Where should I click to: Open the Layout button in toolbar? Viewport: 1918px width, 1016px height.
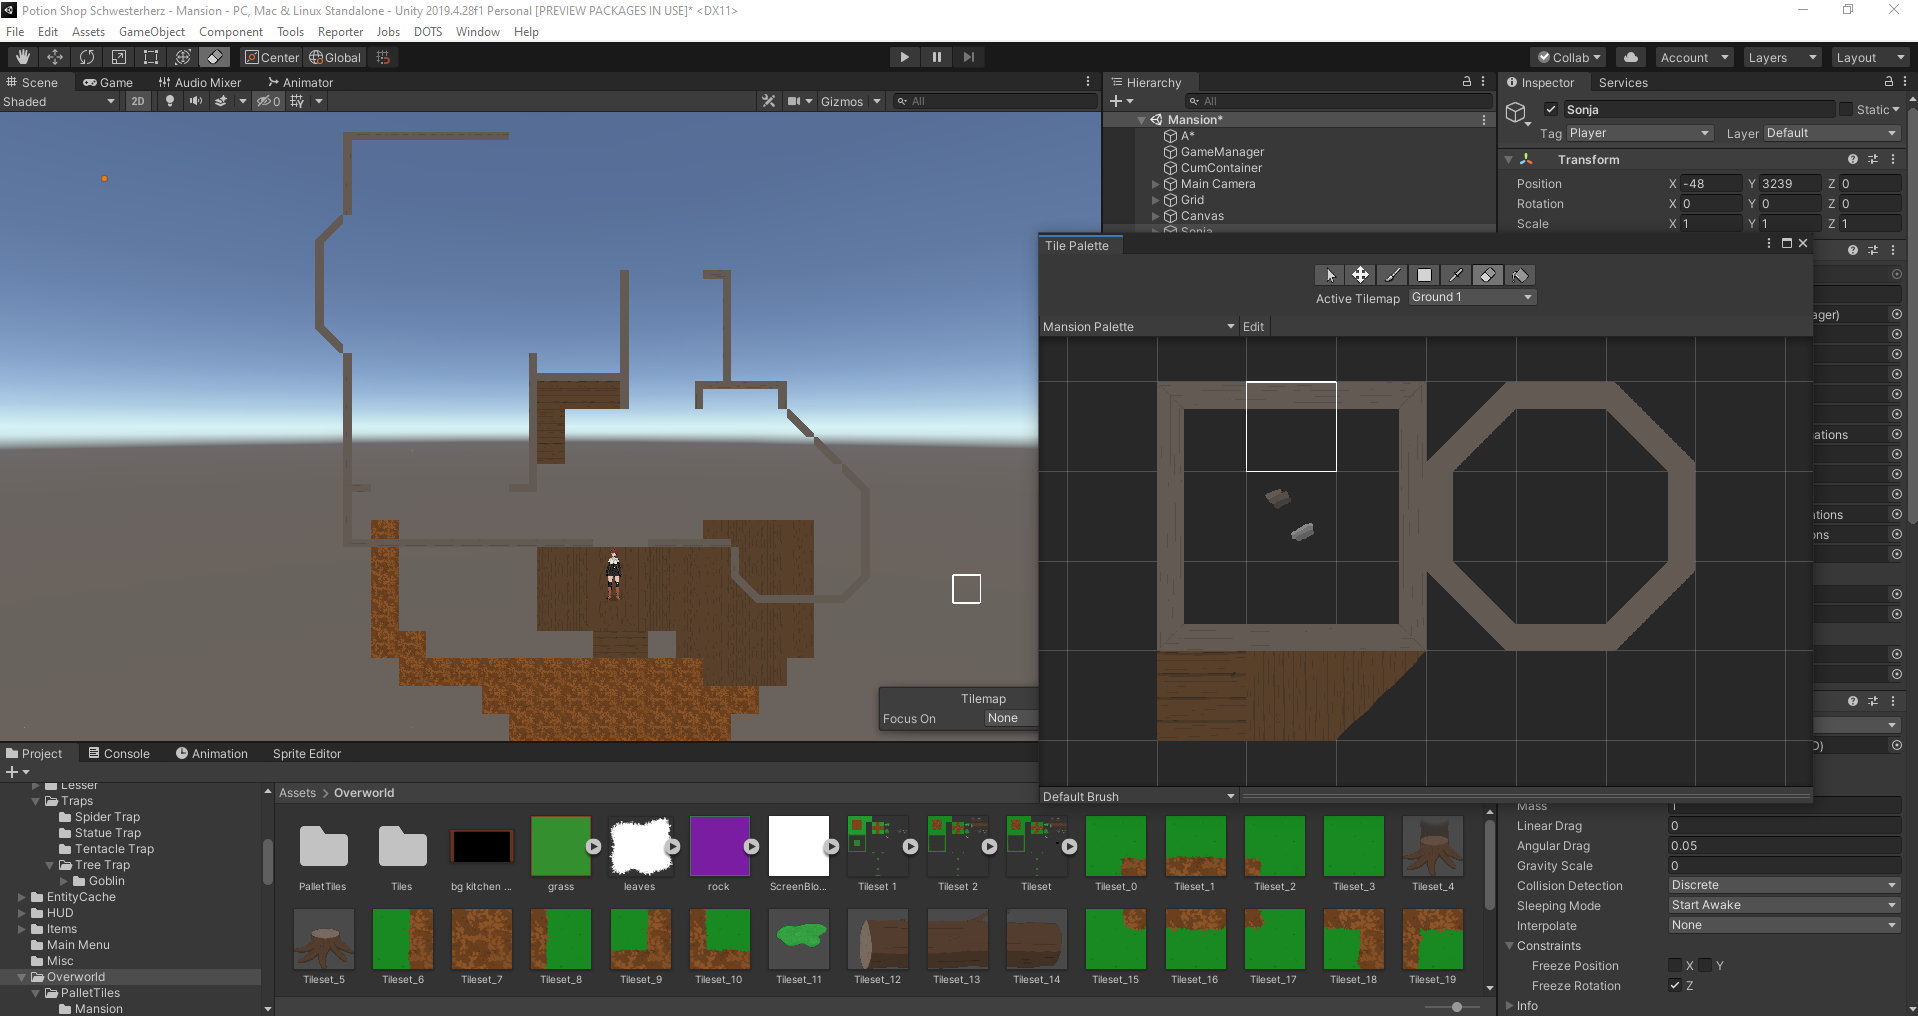(x=1870, y=57)
